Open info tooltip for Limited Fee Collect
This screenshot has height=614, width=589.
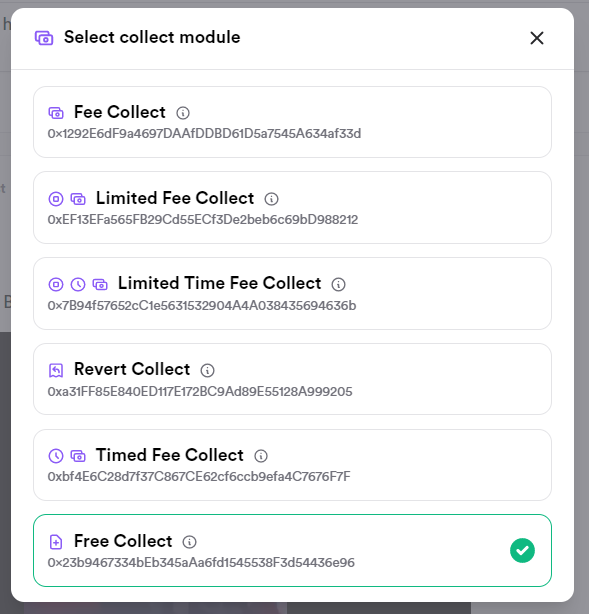tap(271, 199)
